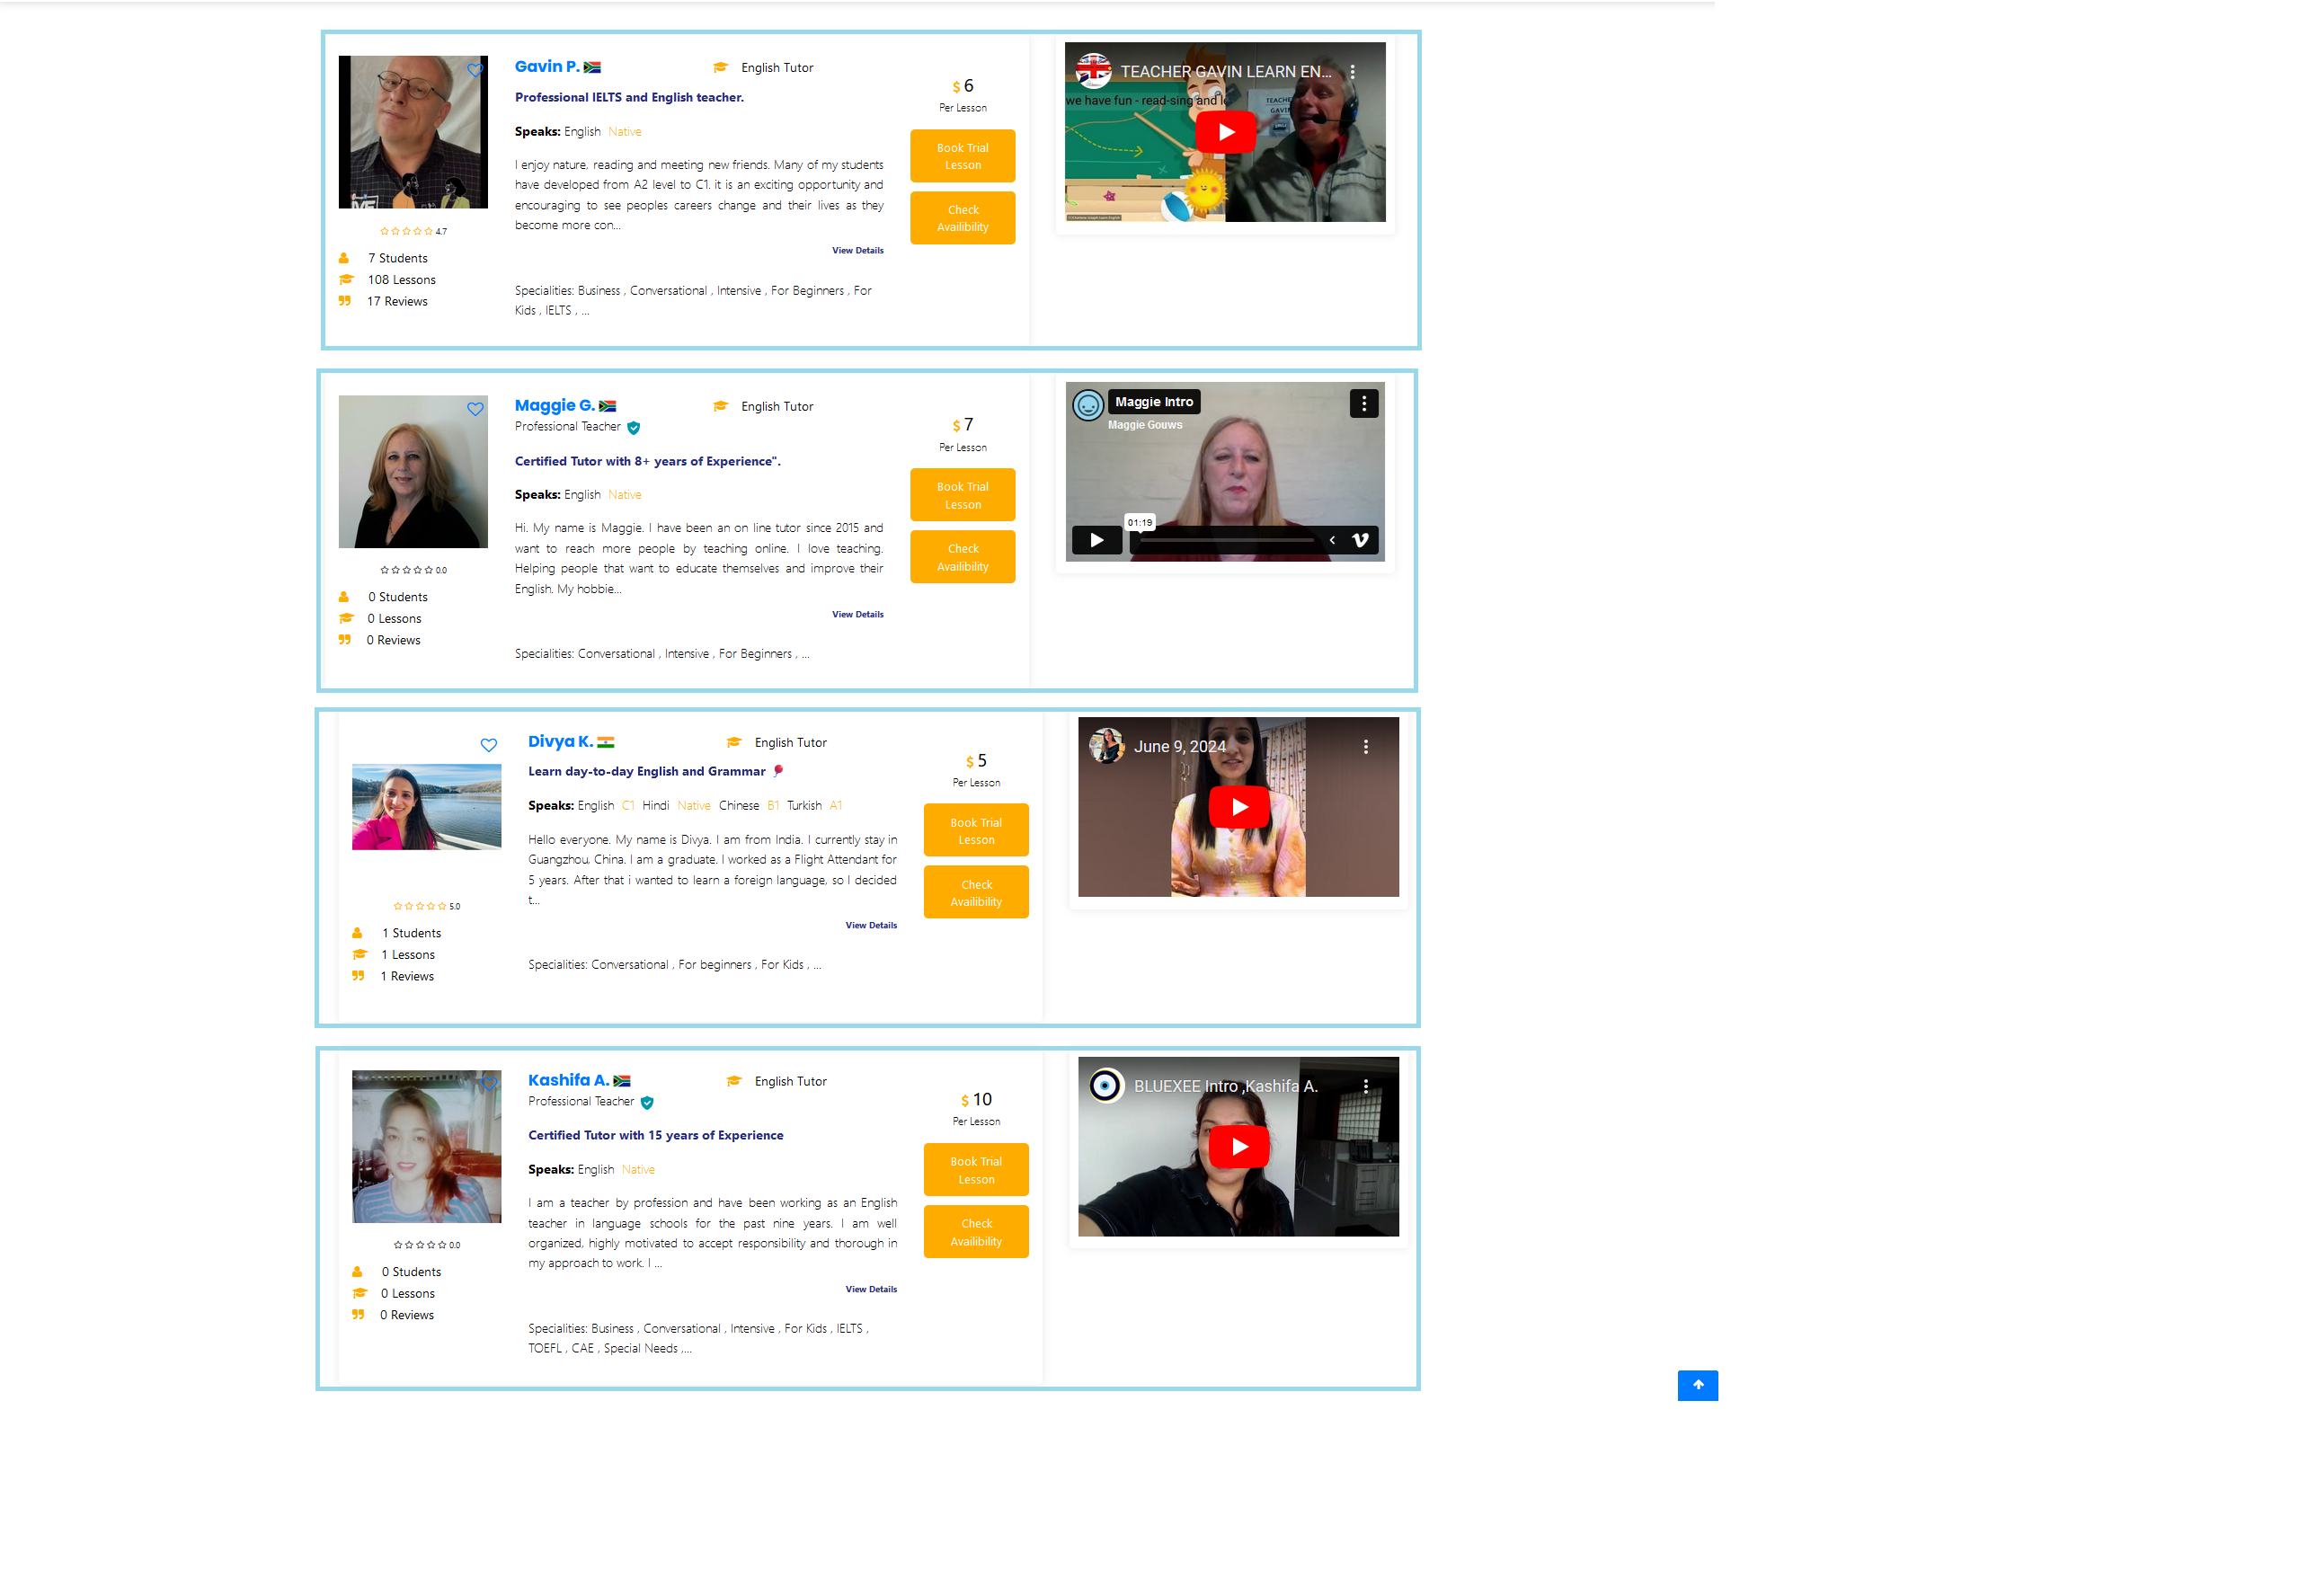Expand Vimeo controls chevron on Maggie video
Screen dimensions: 2299x1596
[1332, 540]
